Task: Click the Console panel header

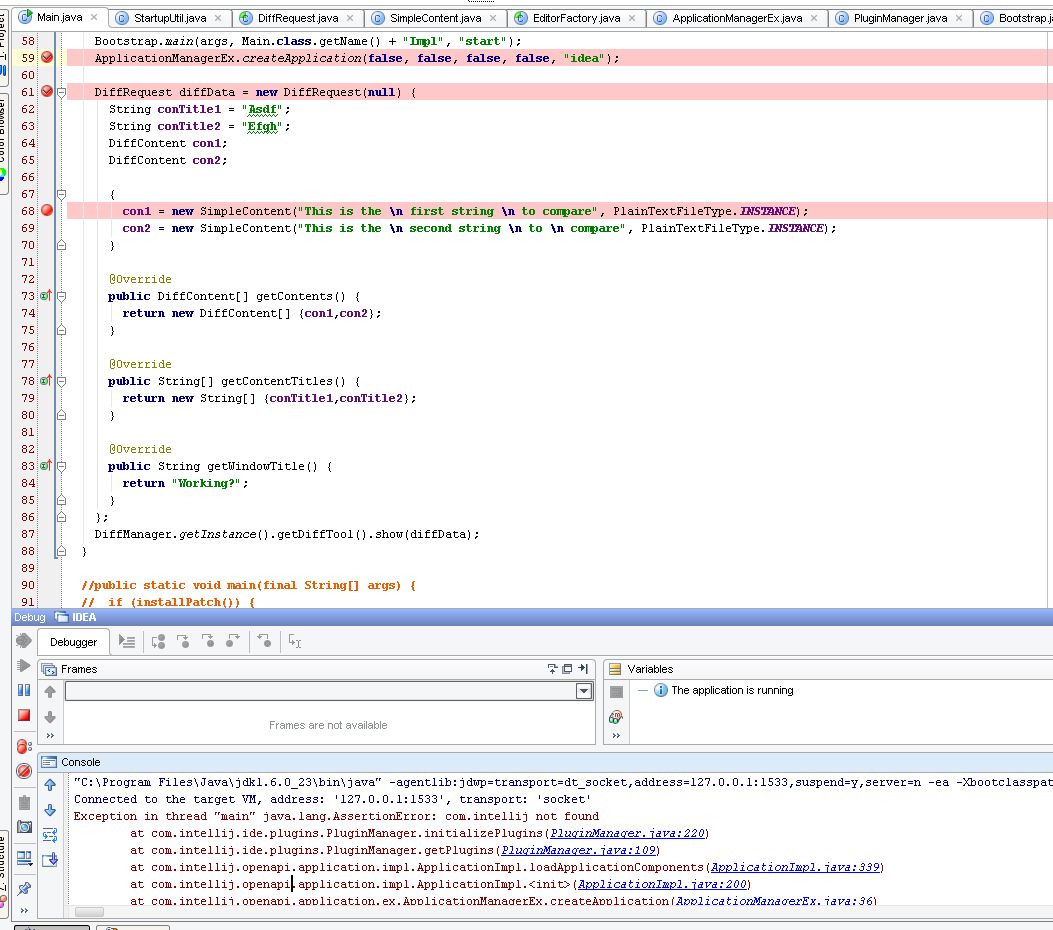Action: point(545,762)
